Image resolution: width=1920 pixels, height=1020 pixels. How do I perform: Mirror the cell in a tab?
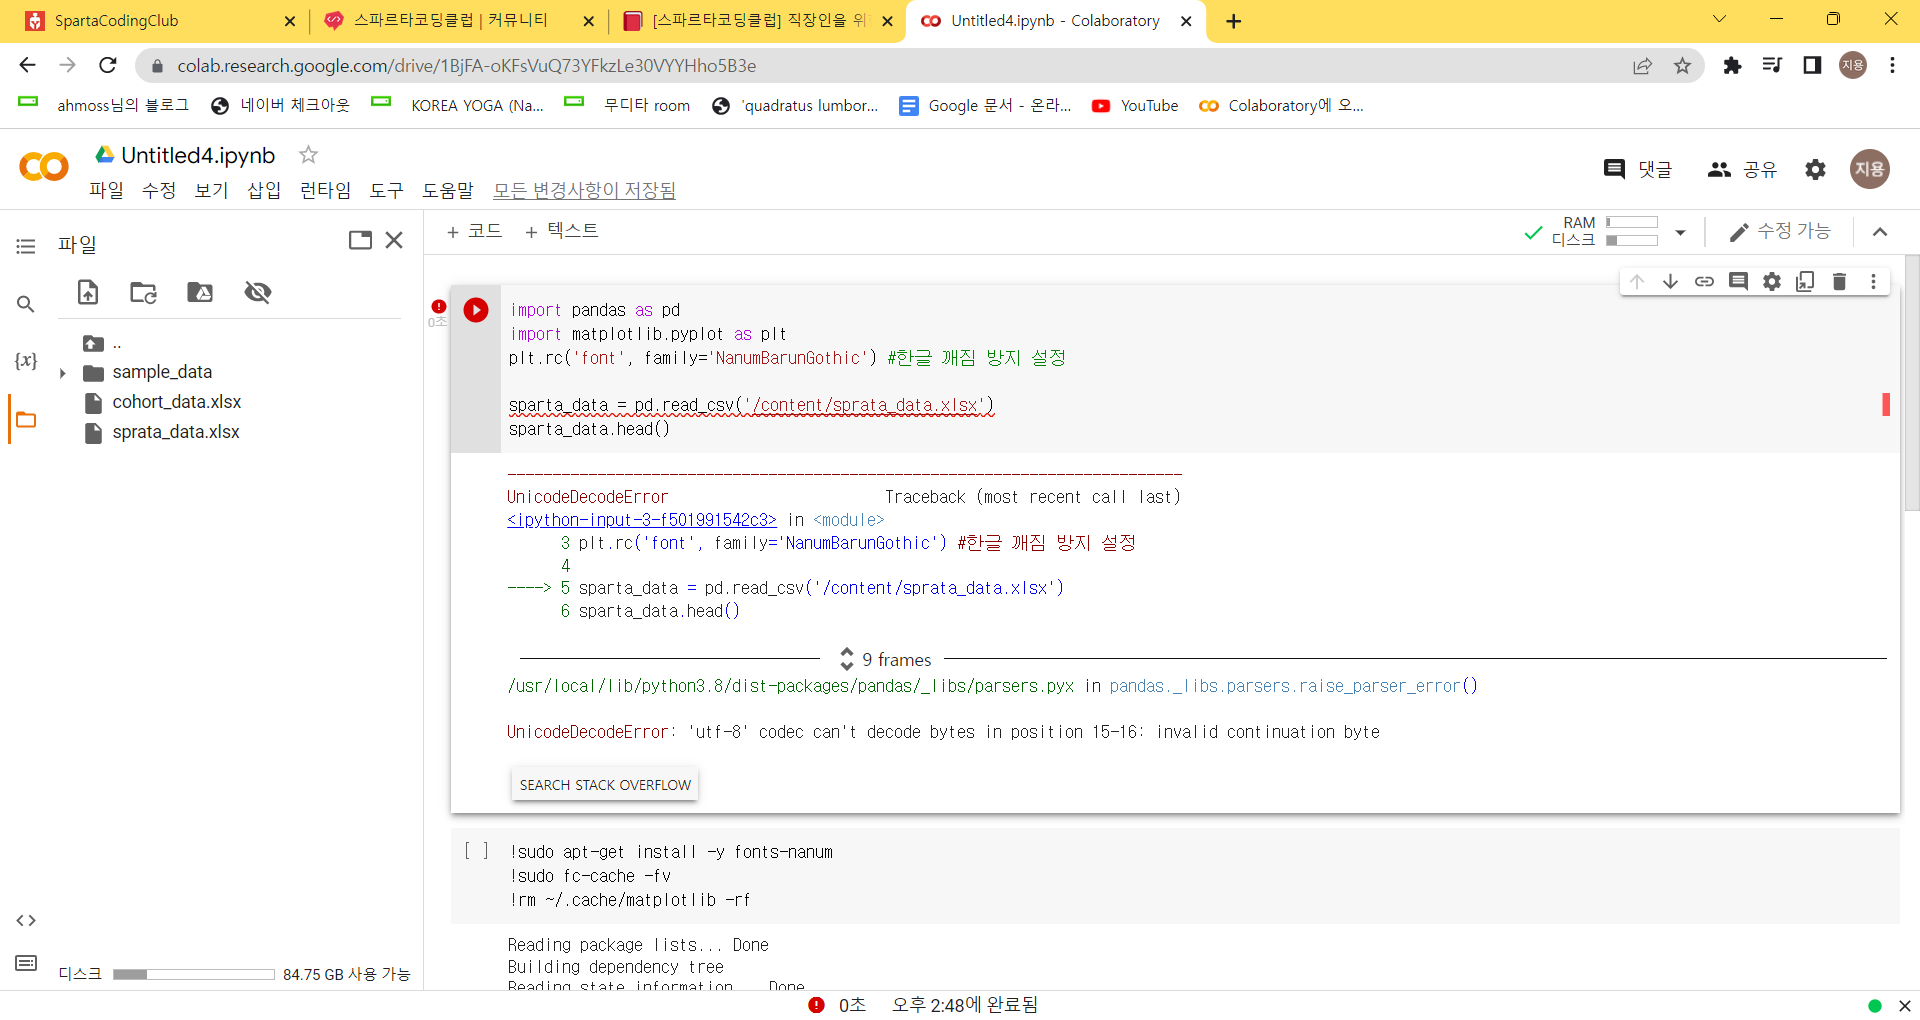tap(1805, 281)
